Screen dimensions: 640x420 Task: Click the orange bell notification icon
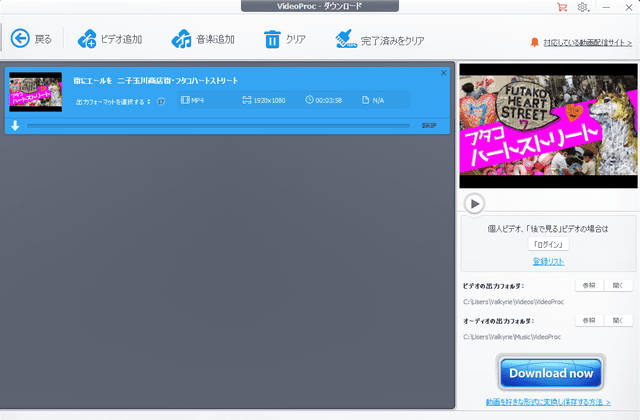click(x=534, y=42)
